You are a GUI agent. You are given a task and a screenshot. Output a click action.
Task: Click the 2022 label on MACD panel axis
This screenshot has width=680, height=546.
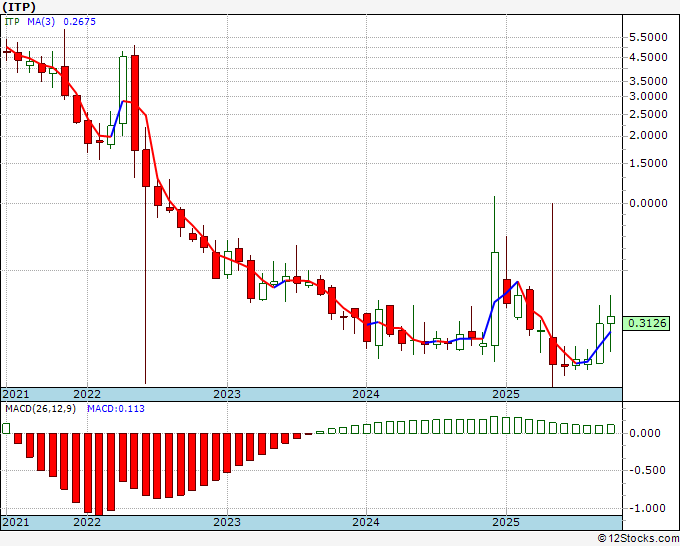click(x=87, y=522)
